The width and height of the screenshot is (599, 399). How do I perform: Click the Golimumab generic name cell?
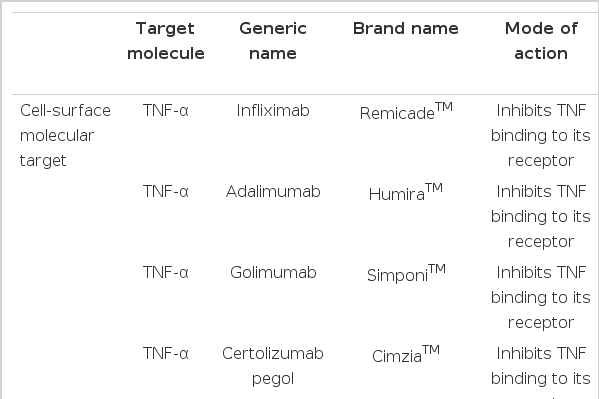tap(273, 273)
